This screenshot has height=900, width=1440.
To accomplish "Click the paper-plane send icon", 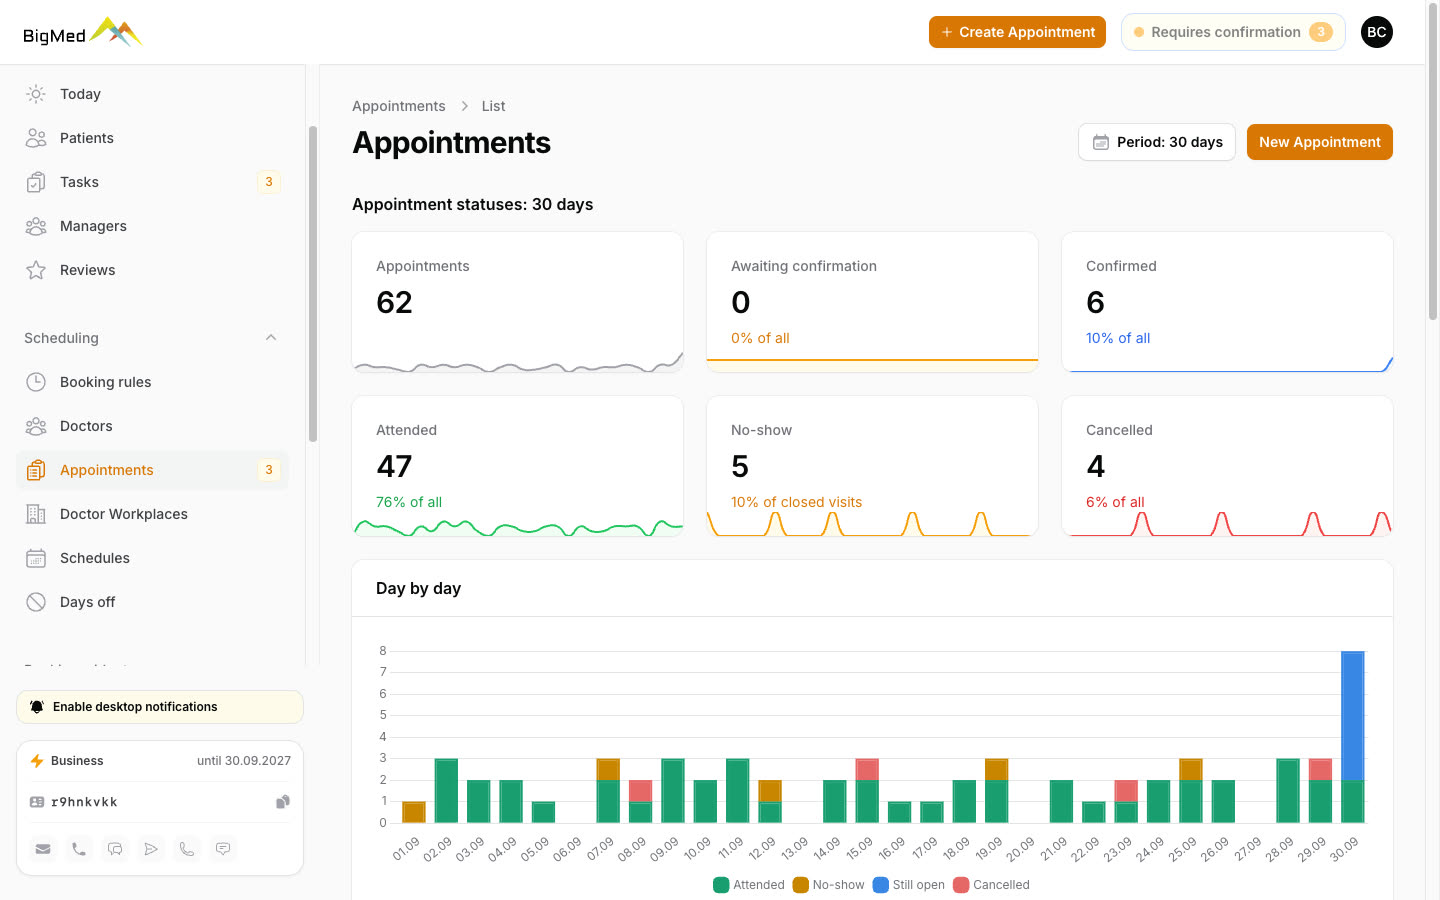I will [x=151, y=849].
